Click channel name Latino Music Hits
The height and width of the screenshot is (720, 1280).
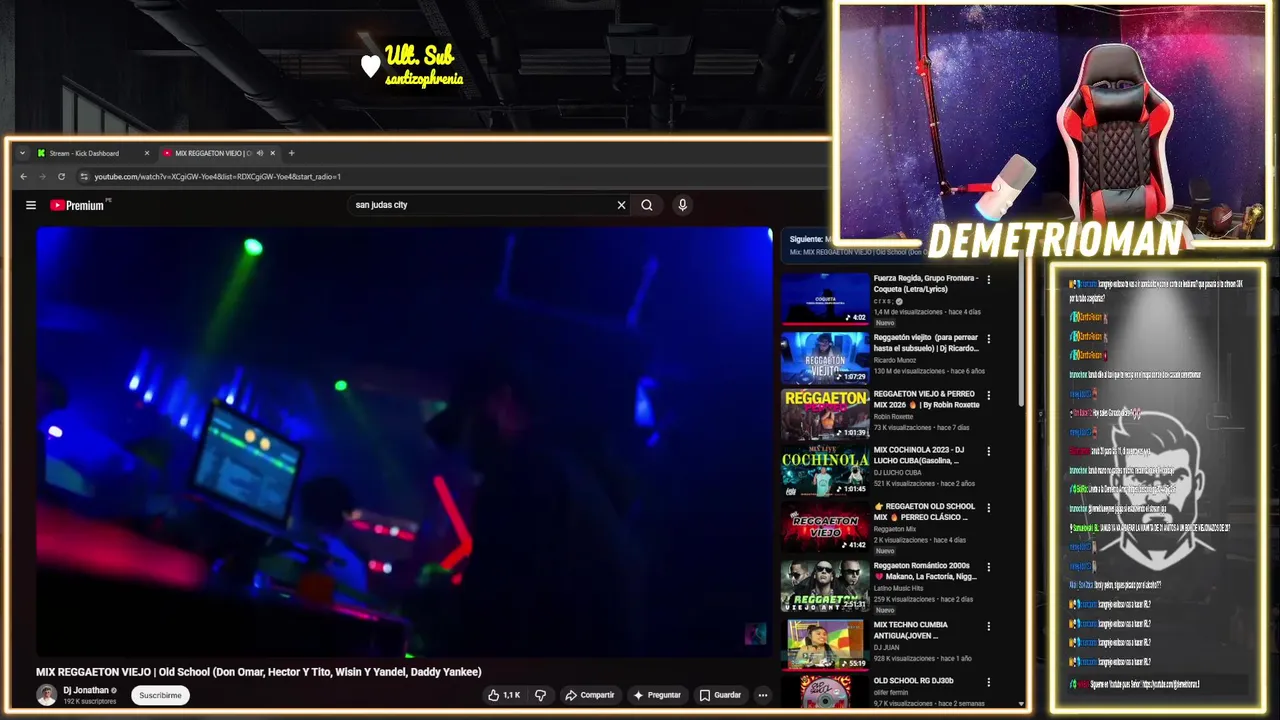[899, 588]
